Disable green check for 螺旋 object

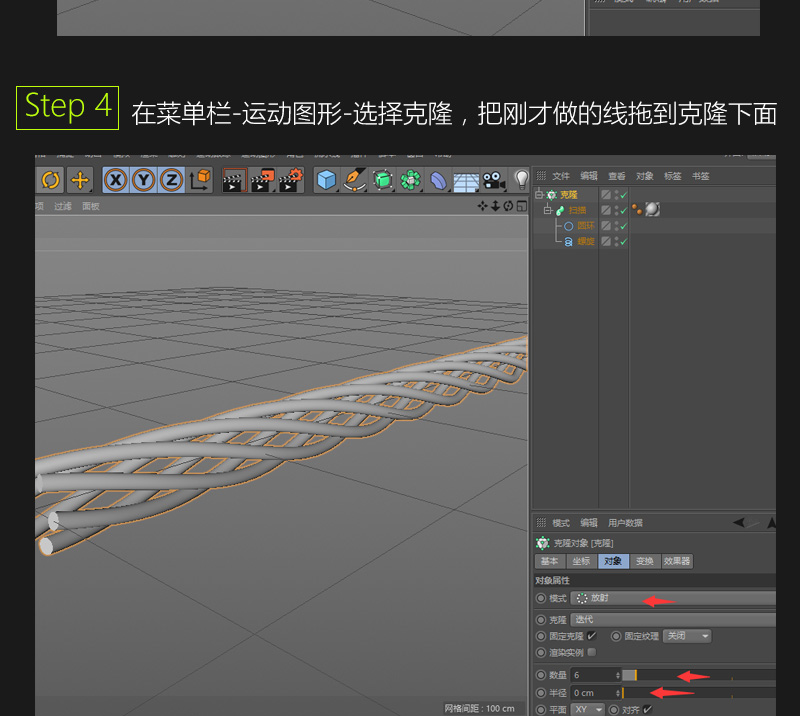[623, 241]
